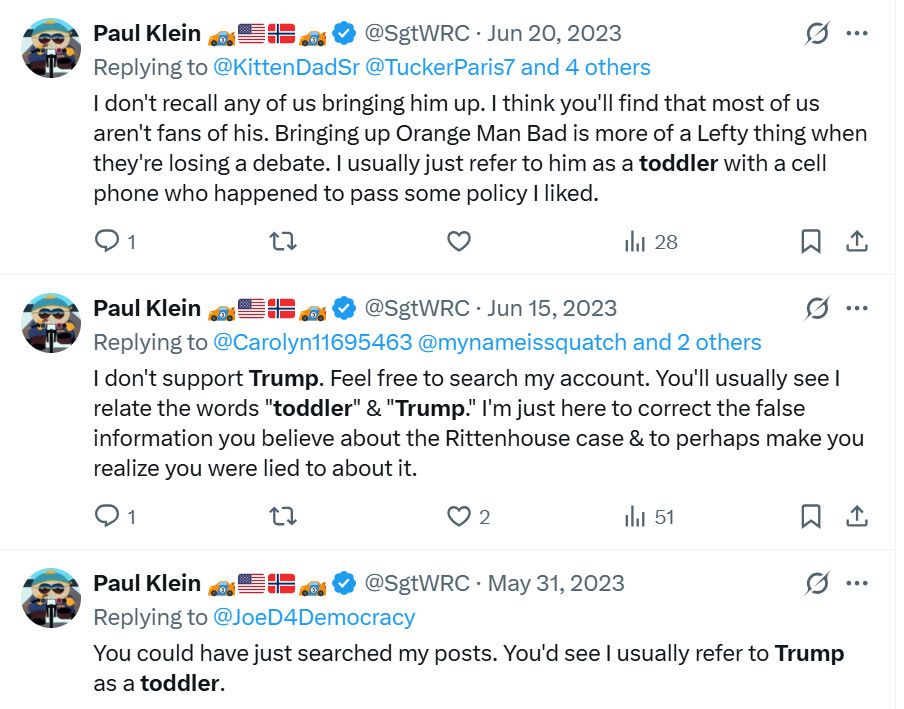View analytics showing 28 views
The image size is (904, 709).
pyautogui.click(x=650, y=241)
